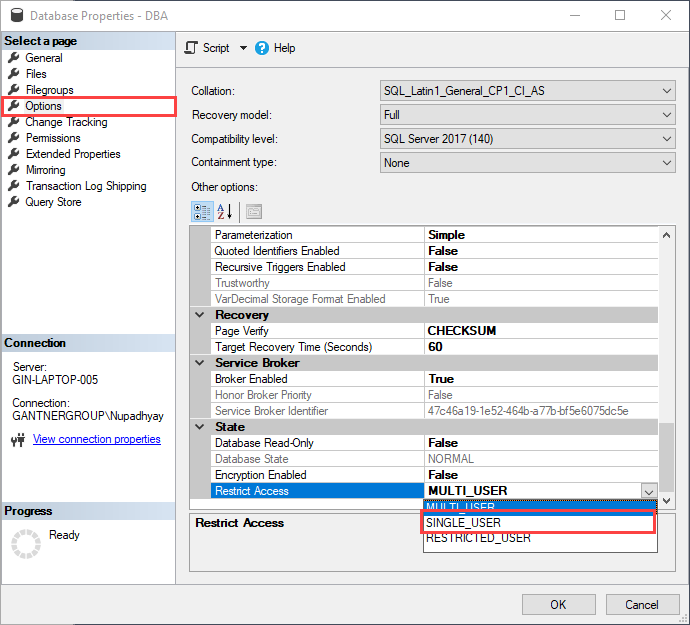Screen dimensions: 690x625
Task: Click the wrench icon beside Files
Action: click(14, 74)
